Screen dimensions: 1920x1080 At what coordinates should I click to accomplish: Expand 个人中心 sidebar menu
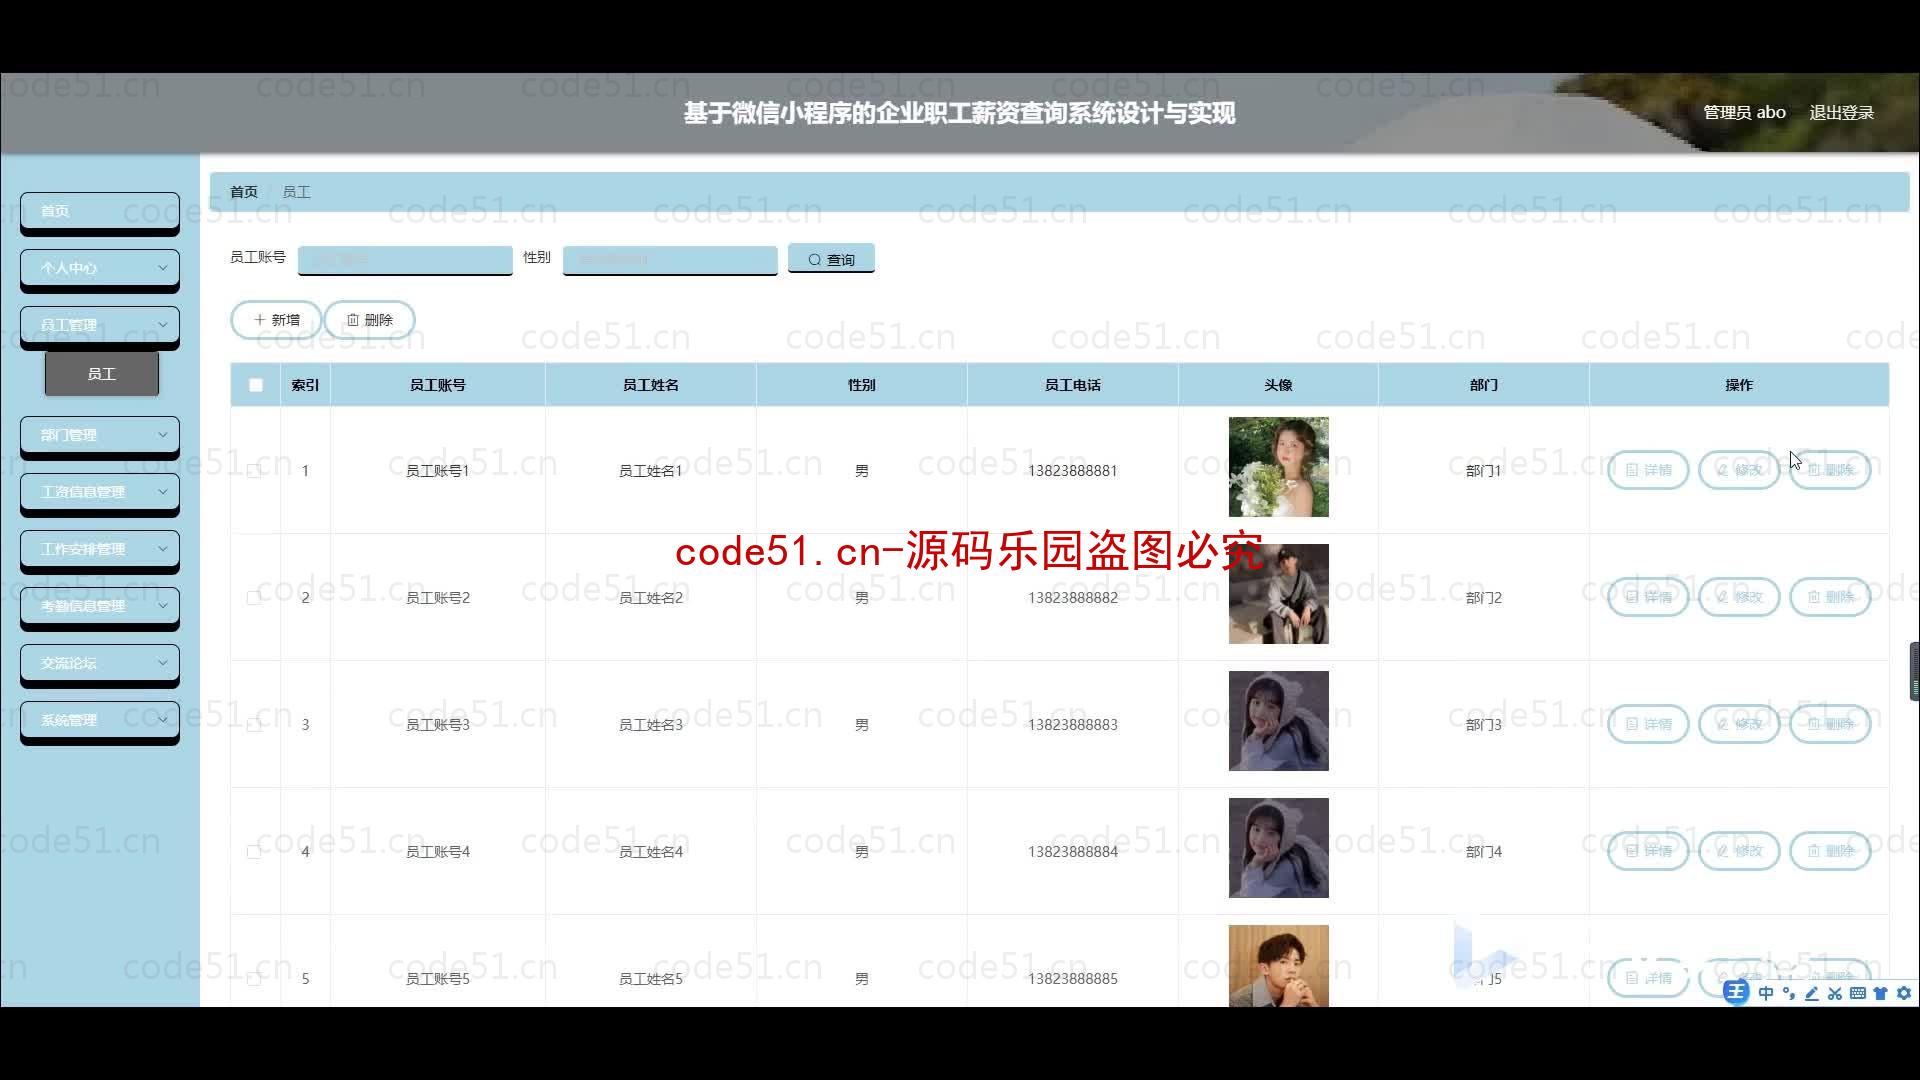click(x=99, y=268)
